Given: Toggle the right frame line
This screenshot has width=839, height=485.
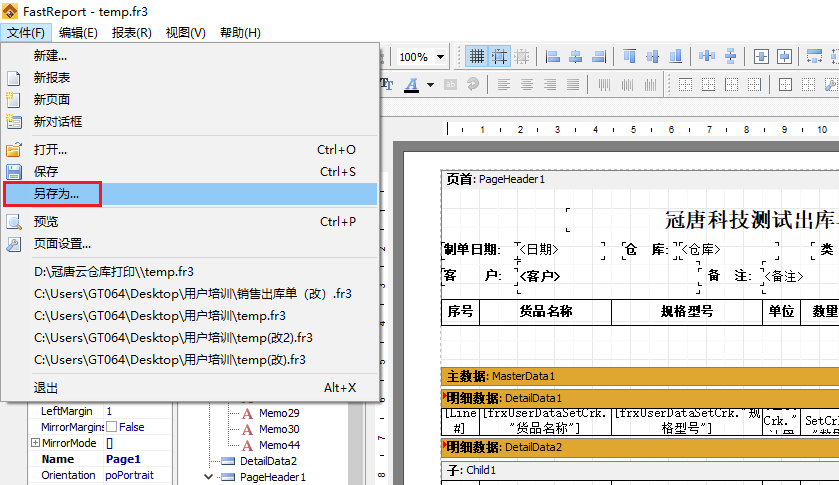Looking at the screenshot, I should tap(754, 85).
